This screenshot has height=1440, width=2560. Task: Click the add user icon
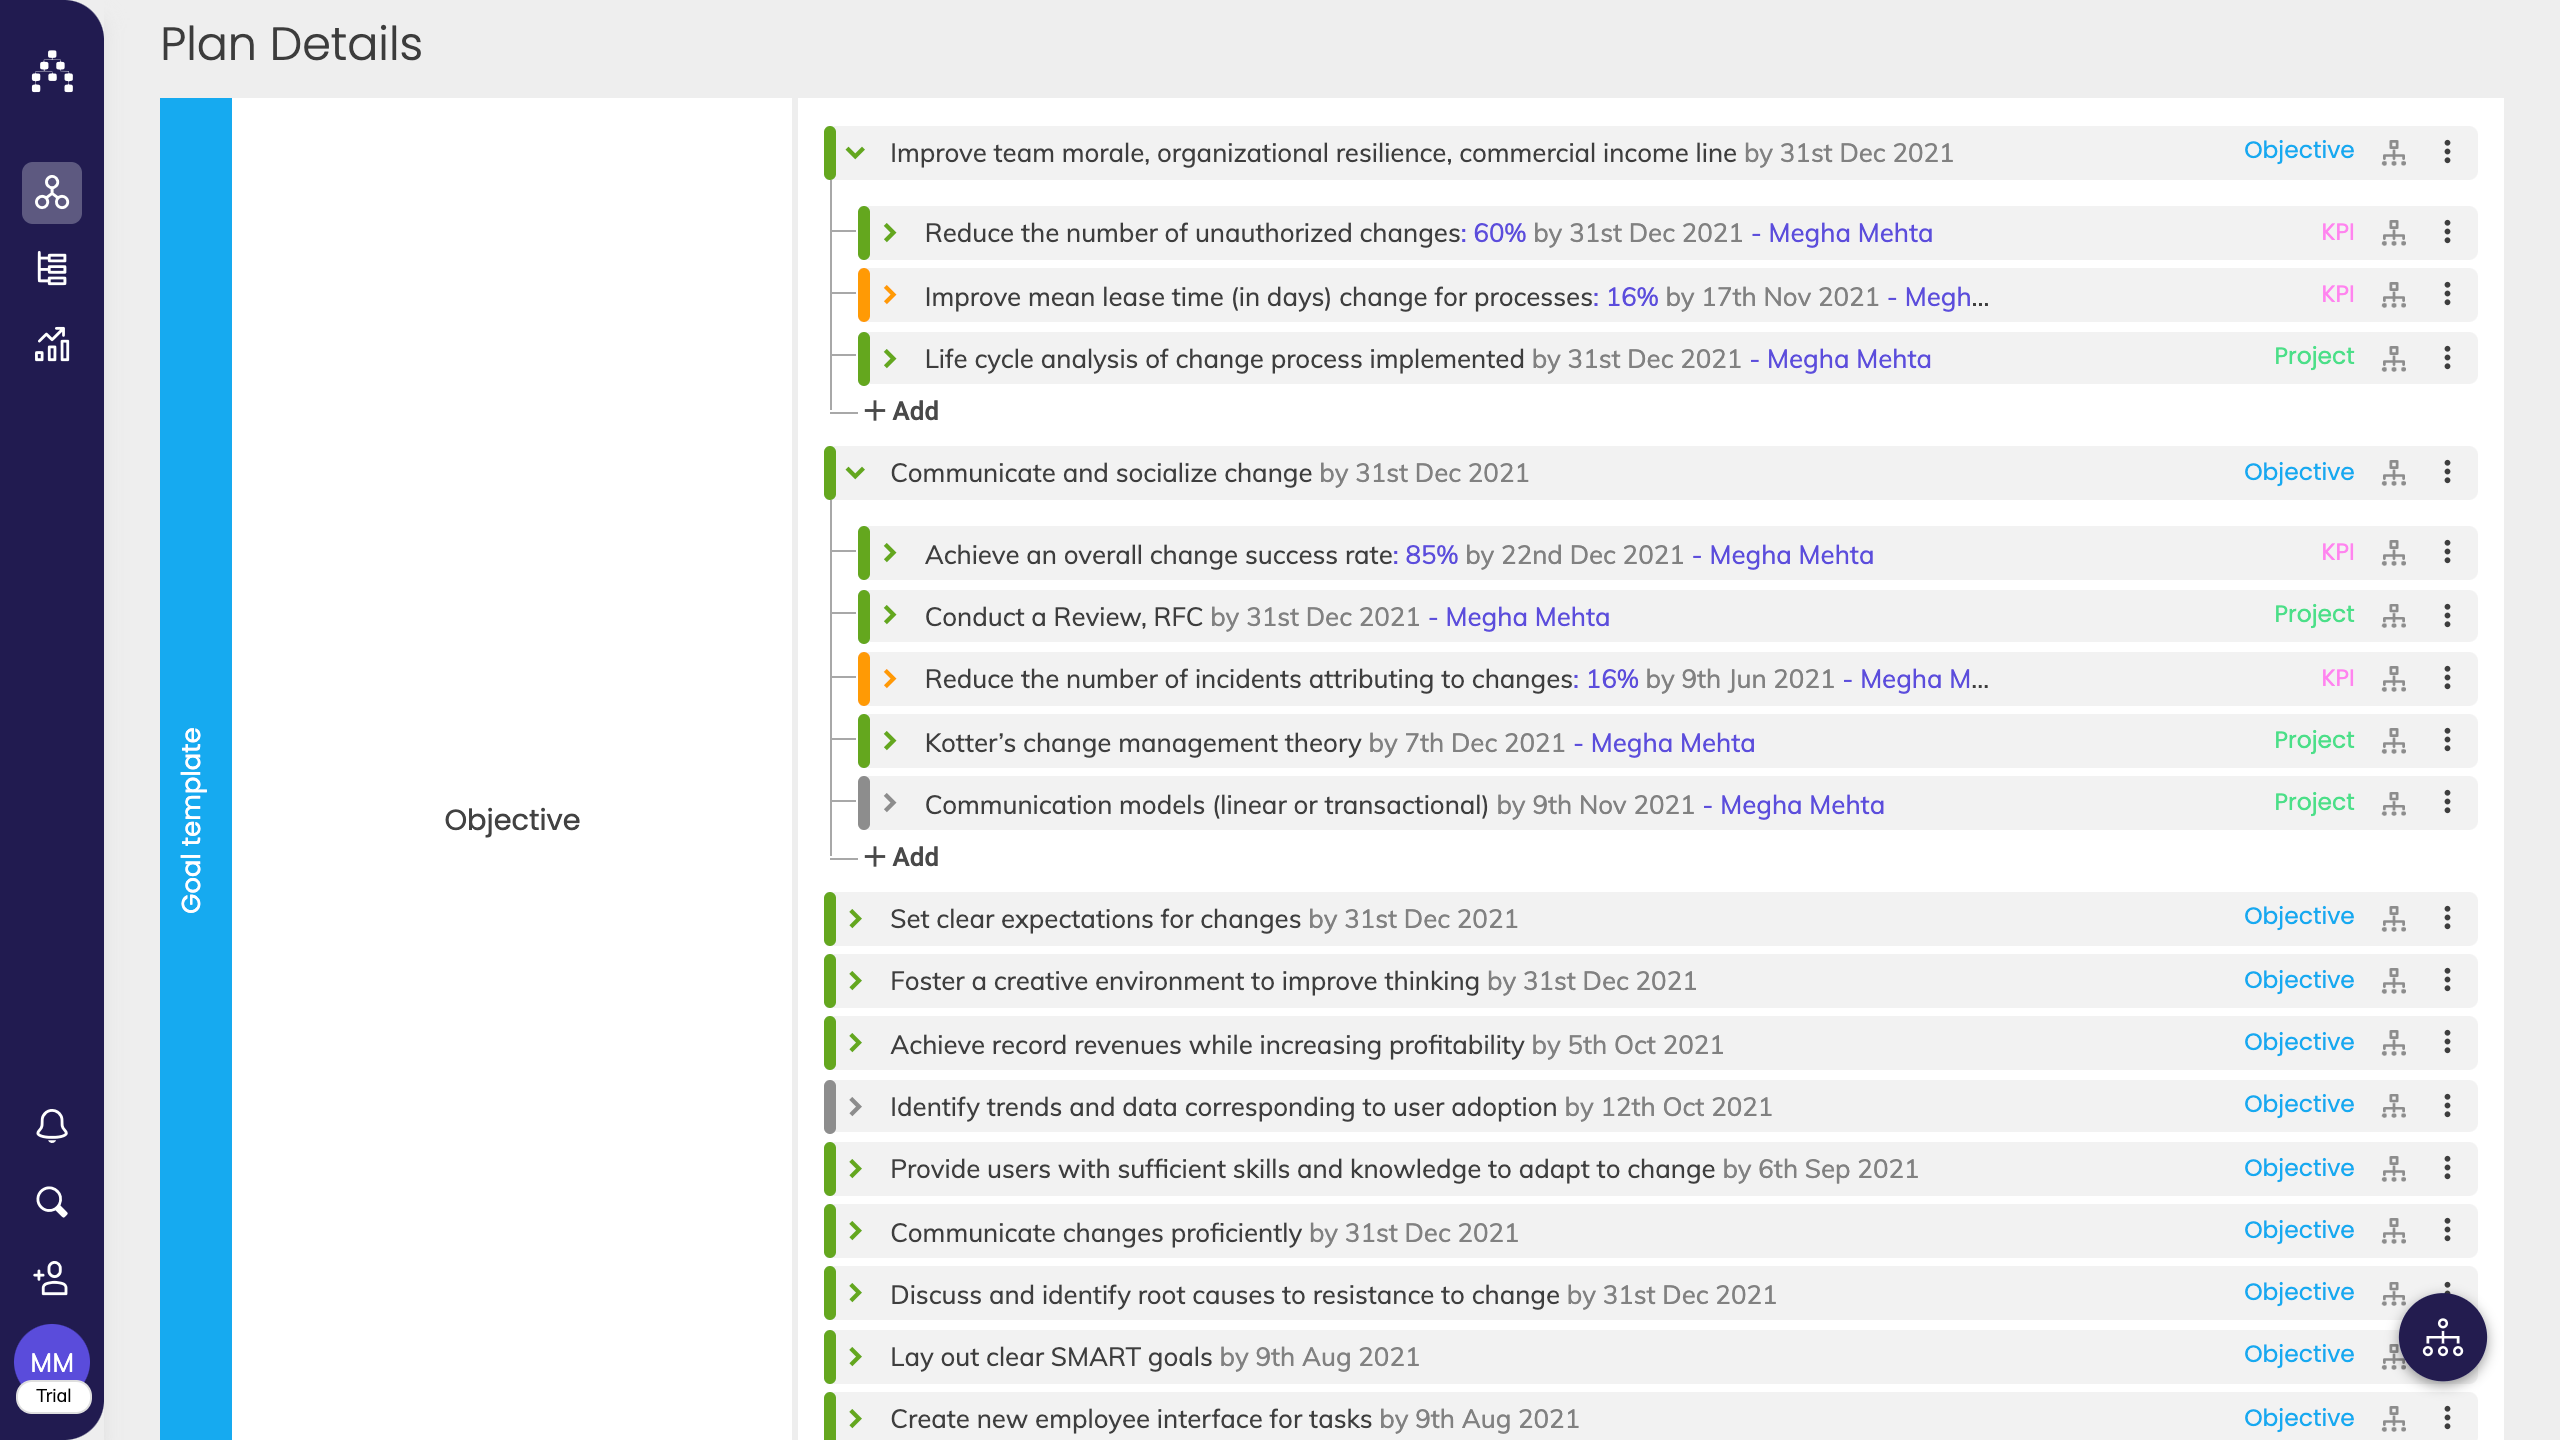point(52,1278)
